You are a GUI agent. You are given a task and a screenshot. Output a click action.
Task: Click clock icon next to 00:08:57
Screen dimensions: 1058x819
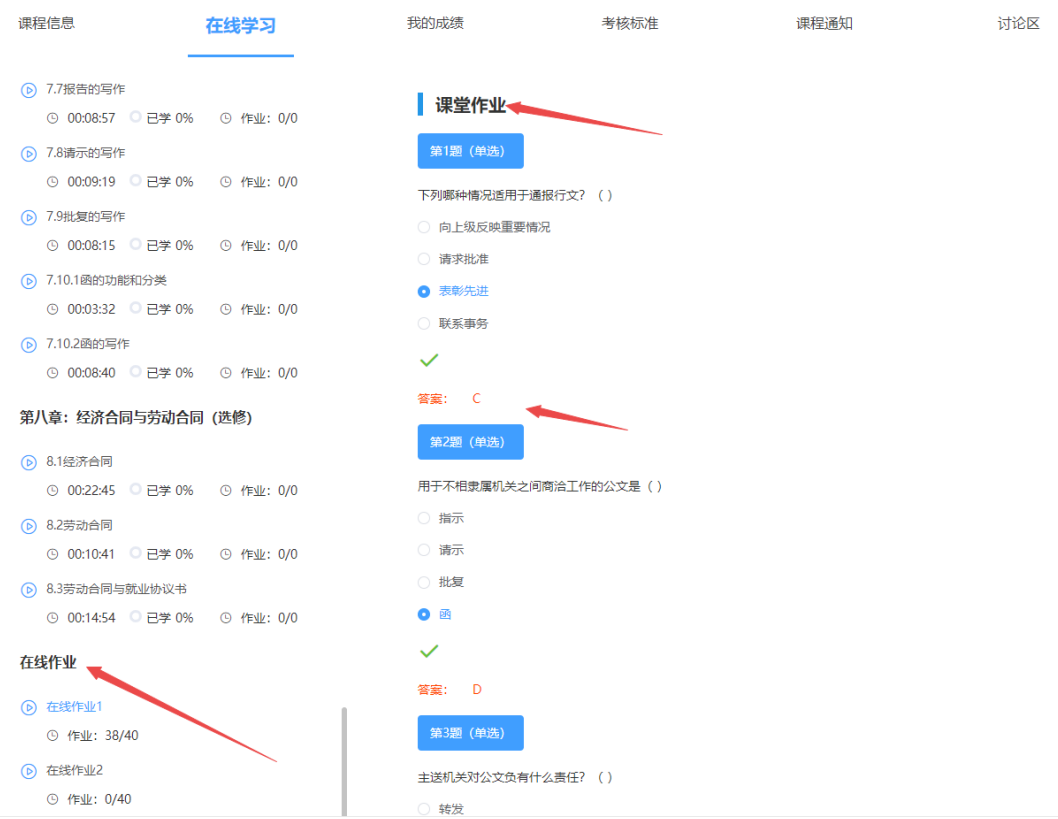pyautogui.click(x=52, y=118)
